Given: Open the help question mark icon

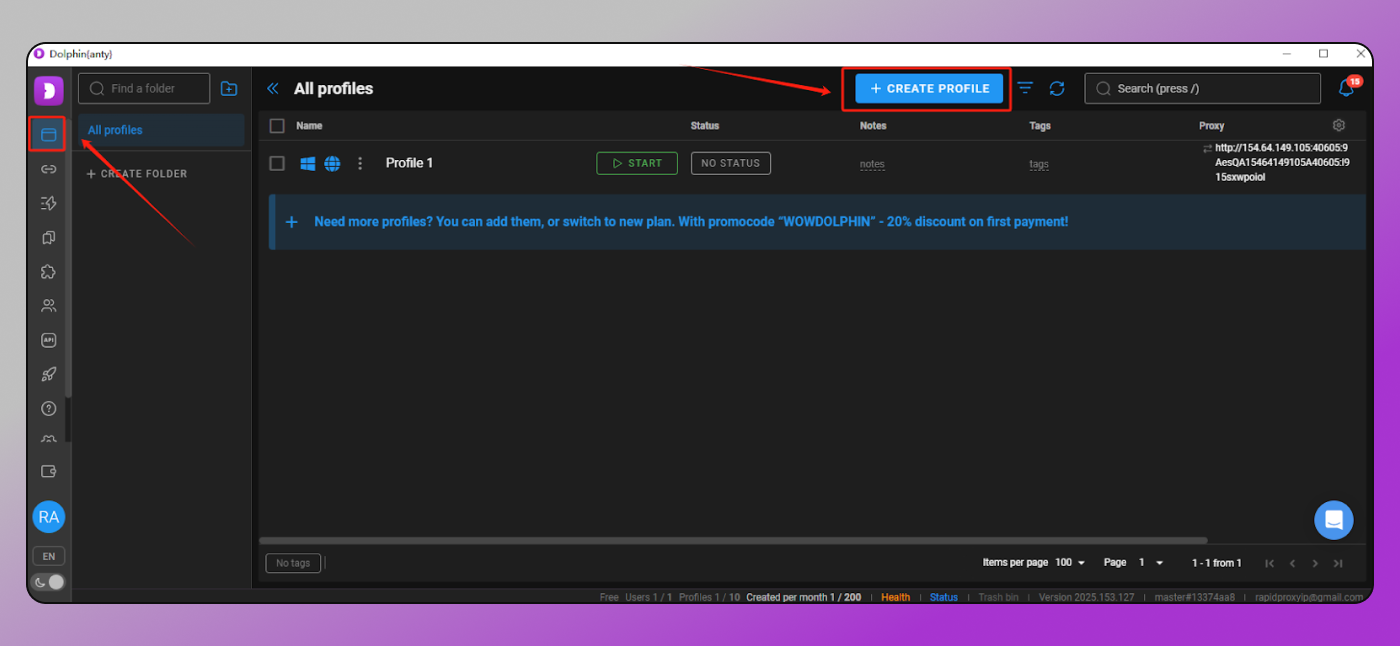Looking at the screenshot, I should [48, 409].
